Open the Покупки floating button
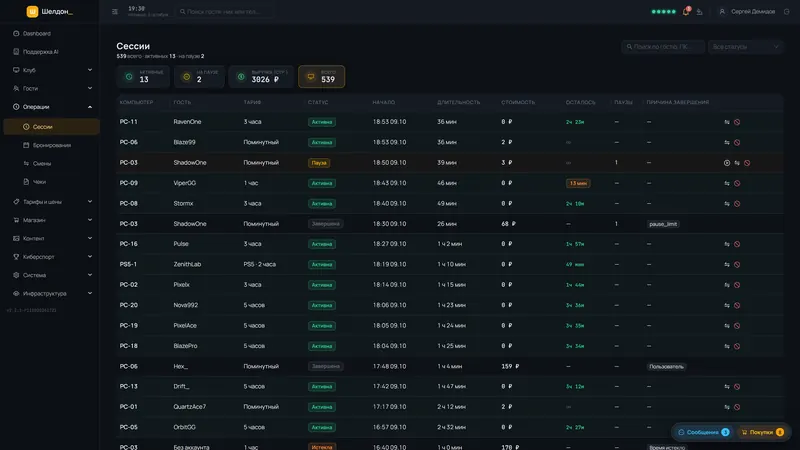The height and width of the screenshot is (450, 800). point(763,432)
